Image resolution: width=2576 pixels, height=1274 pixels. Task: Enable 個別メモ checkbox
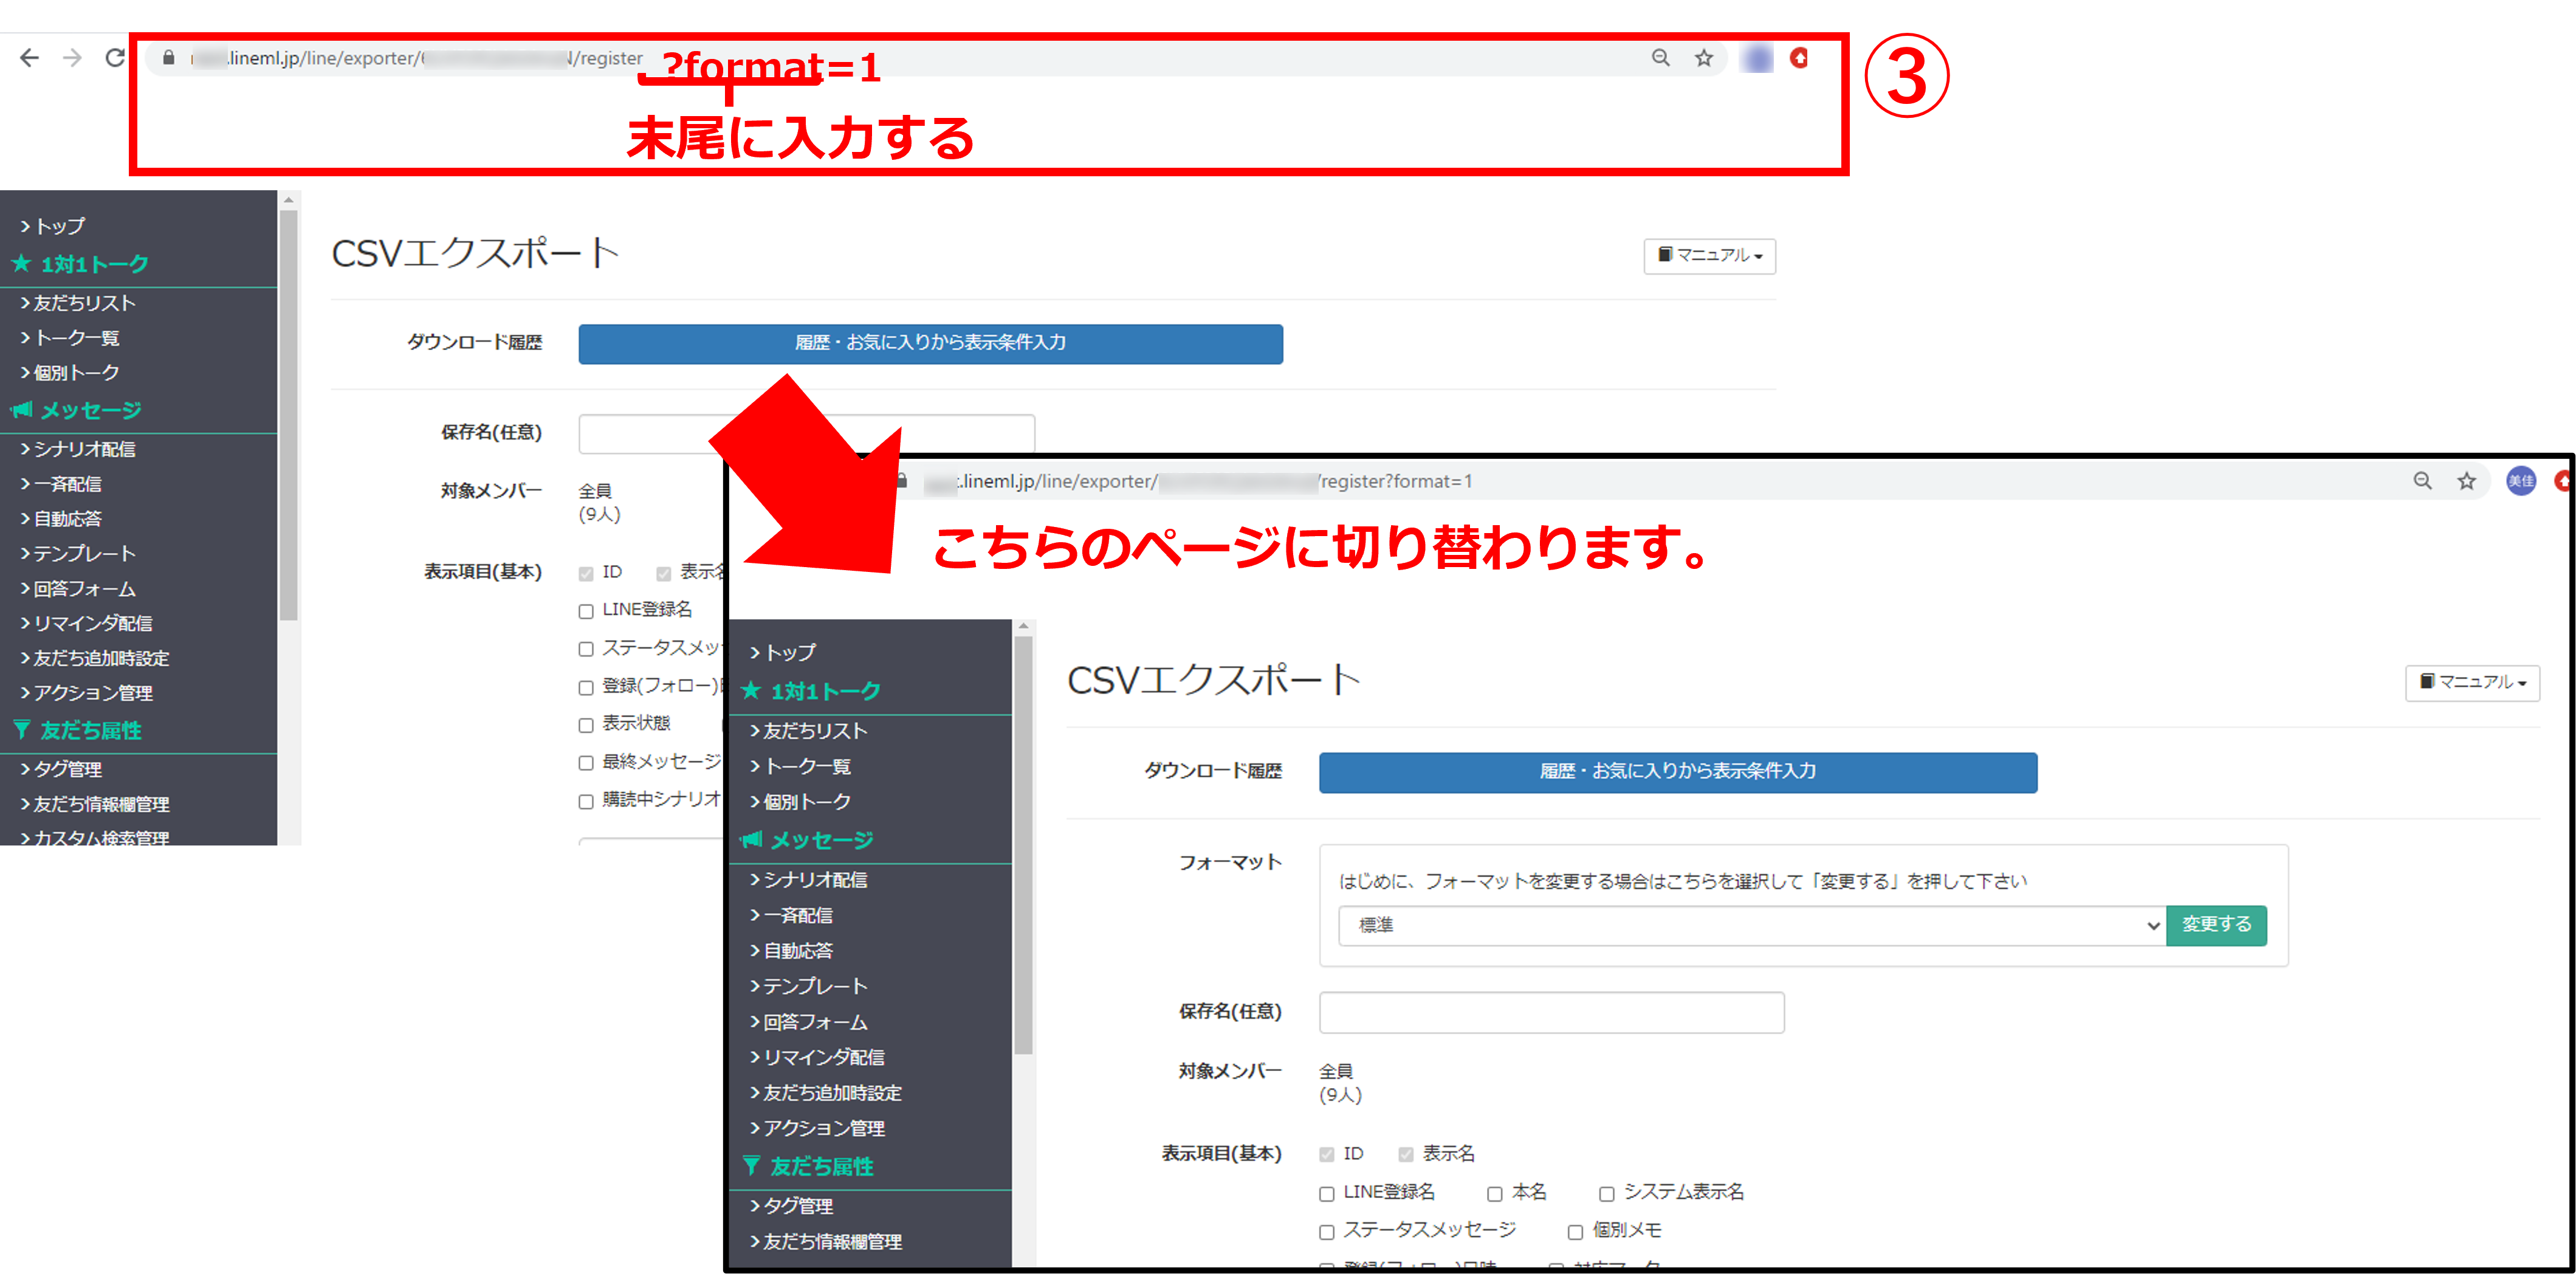point(1575,1232)
